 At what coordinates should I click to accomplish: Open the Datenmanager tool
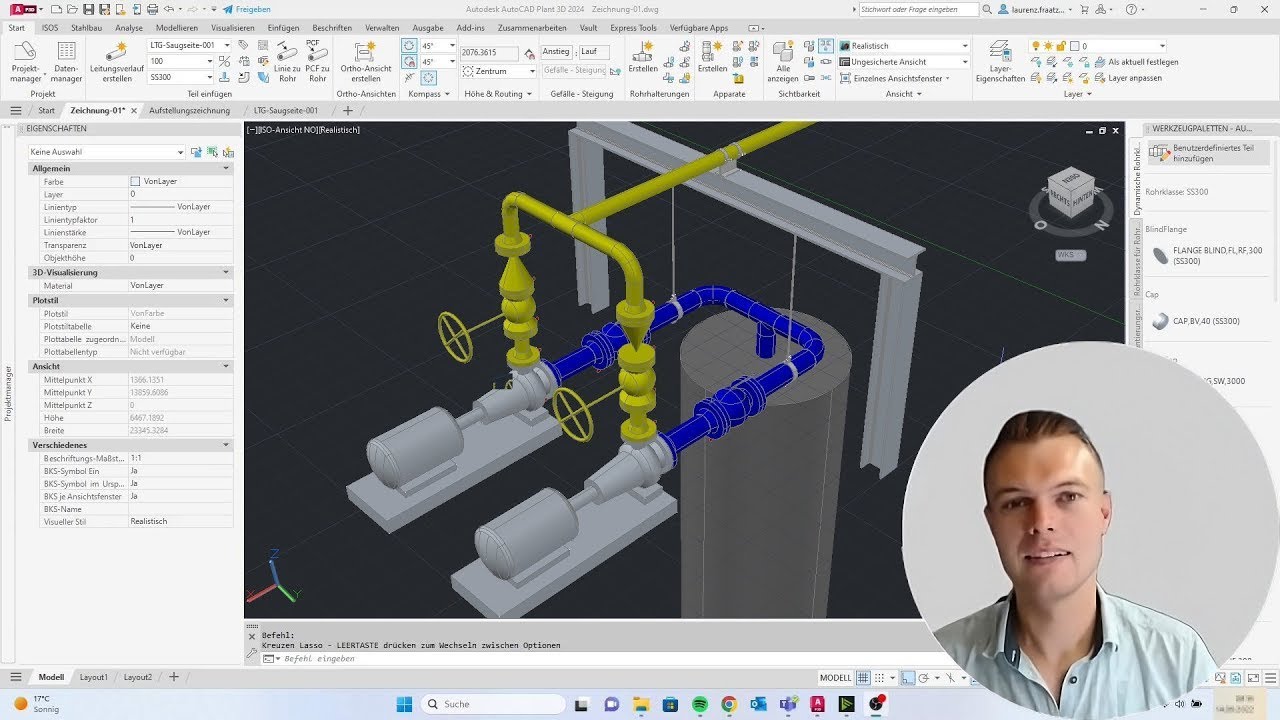(x=66, y=60)
